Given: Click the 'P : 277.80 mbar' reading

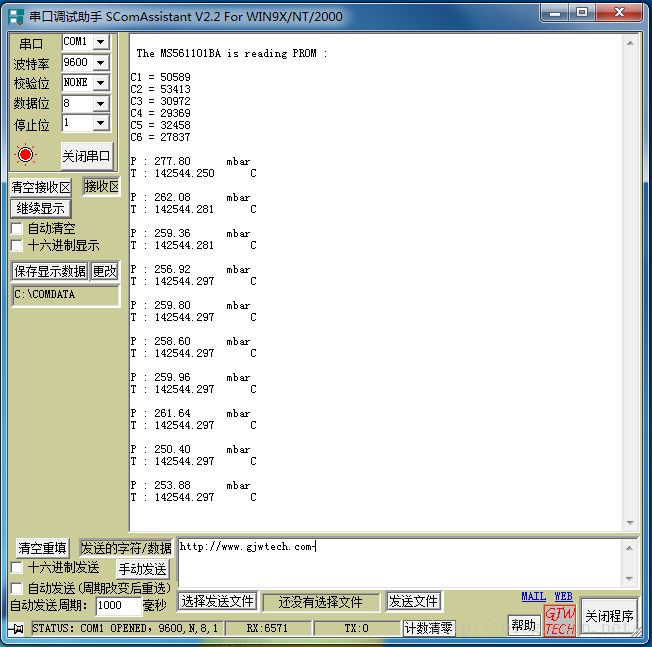Looking at the screenshot, I should tap(190, 161).
